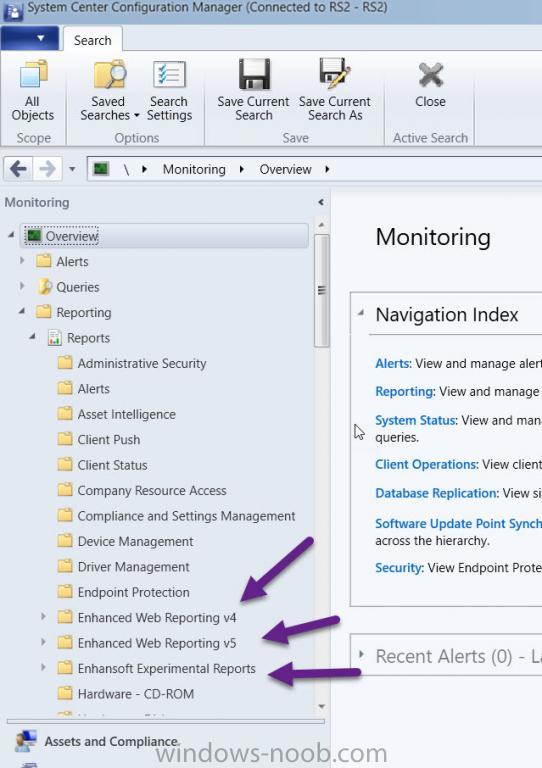
Task: Select Enhanced Web Reporting v4 folder
Action: 147,618
